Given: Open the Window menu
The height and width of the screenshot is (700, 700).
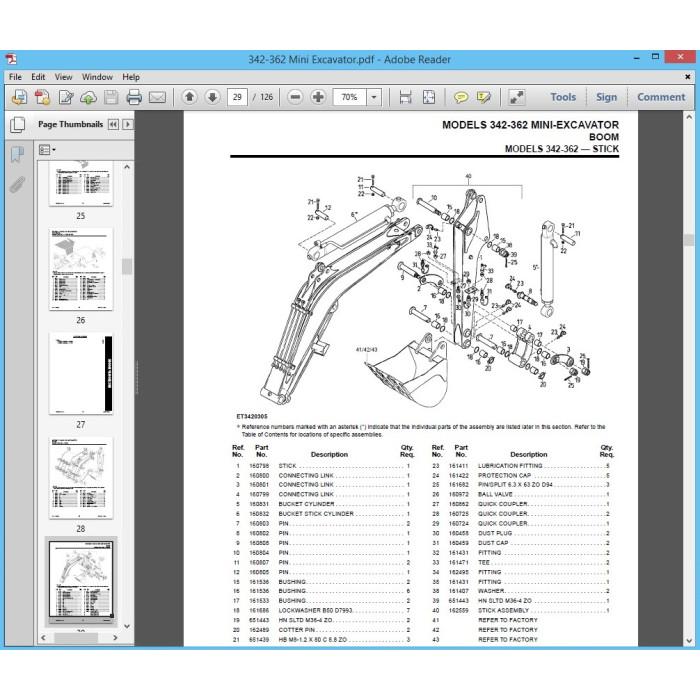Looking at the screenshot, I should click(x=97, y=77).
